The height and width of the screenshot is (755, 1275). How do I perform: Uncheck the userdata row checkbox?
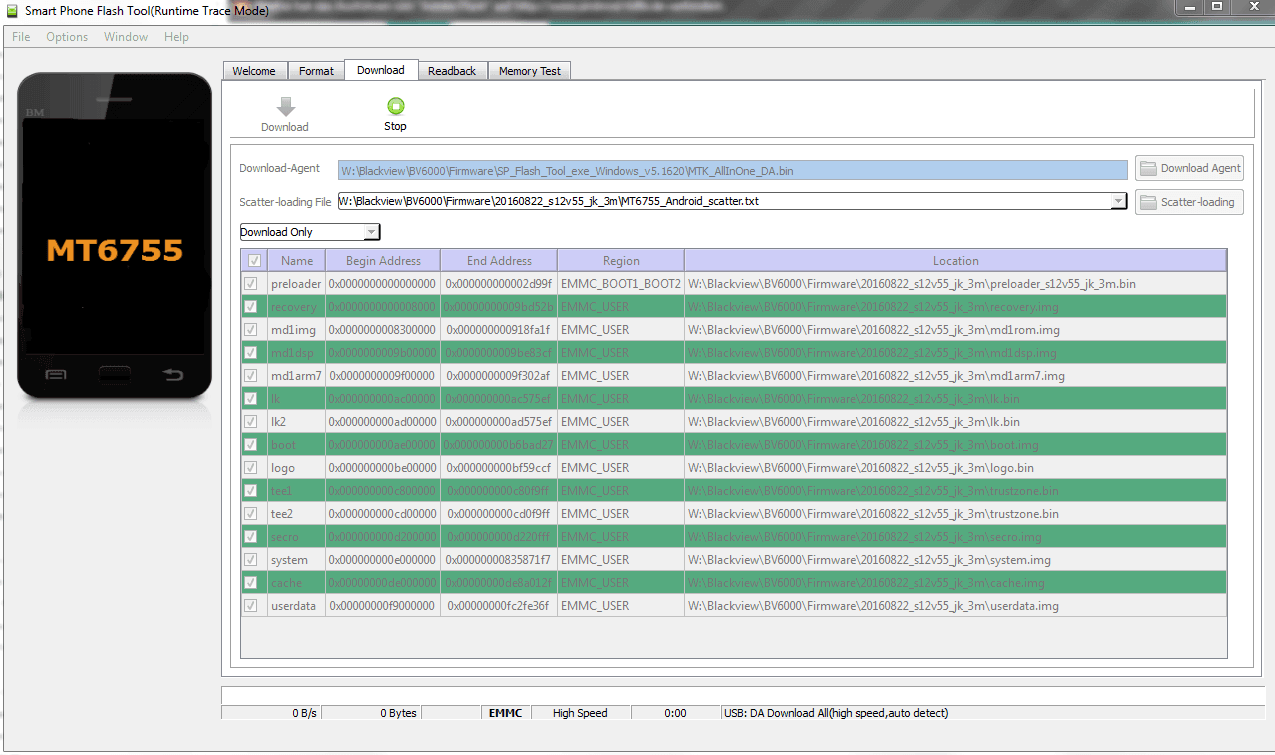pyautogui.click(x=250, y=606)
